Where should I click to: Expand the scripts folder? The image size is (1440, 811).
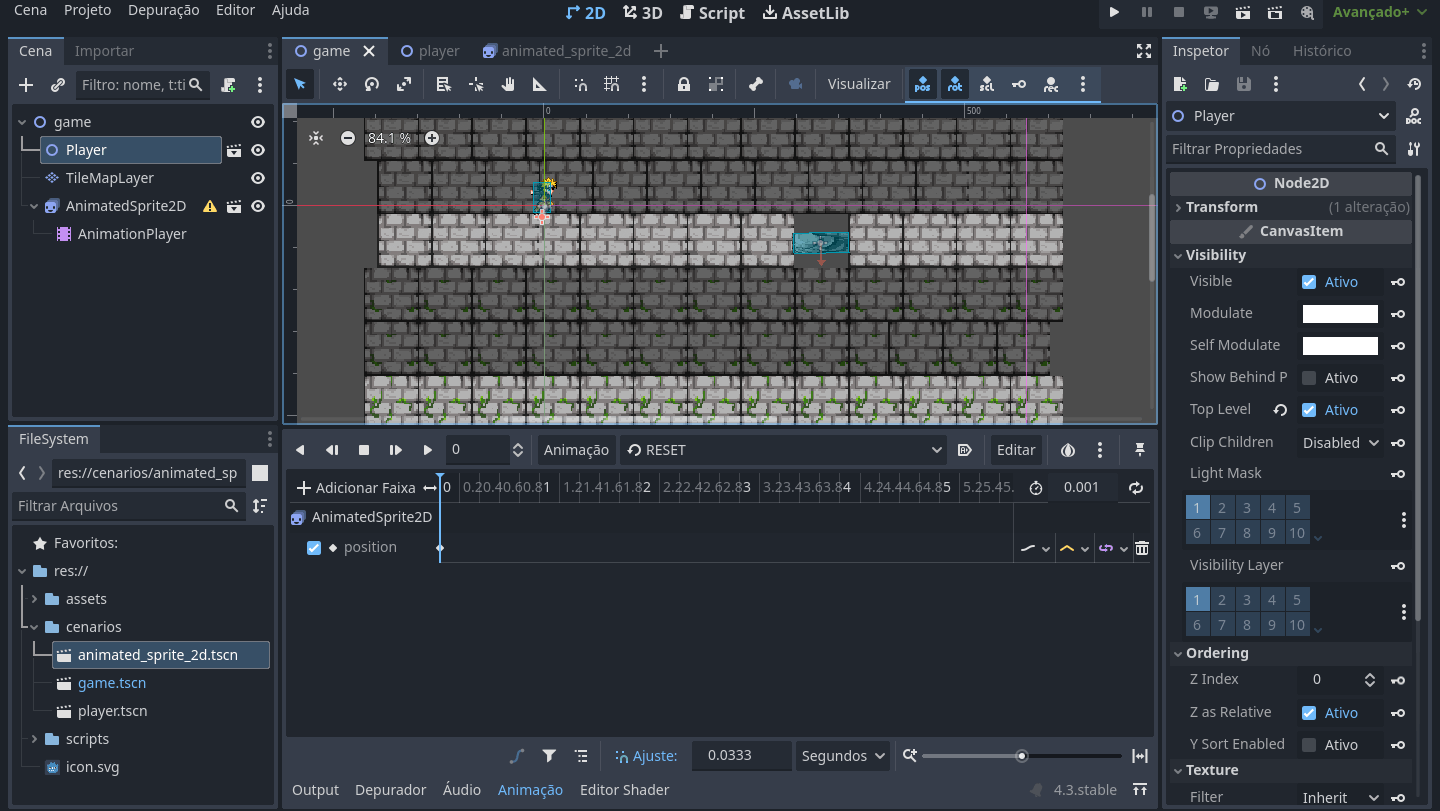click(35, 739)
